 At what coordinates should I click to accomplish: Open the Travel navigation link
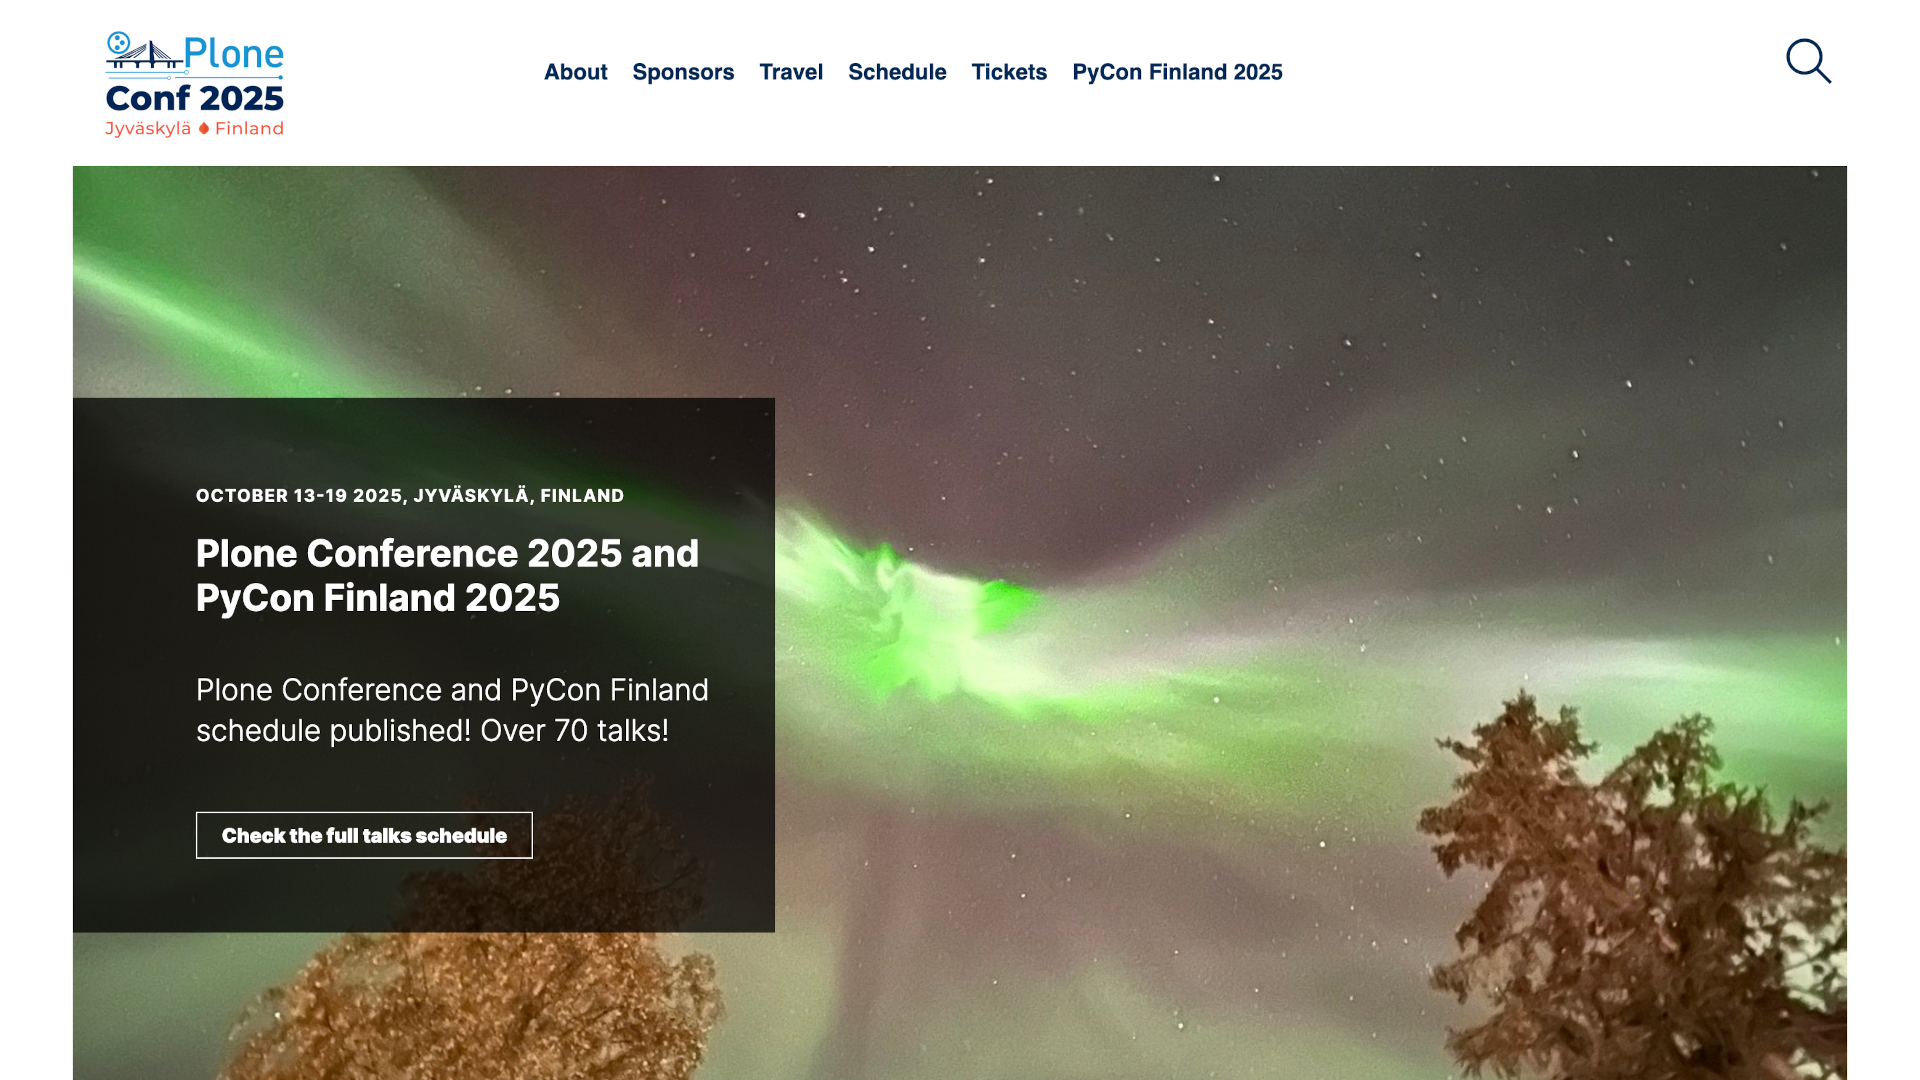[x=791, y=72]
